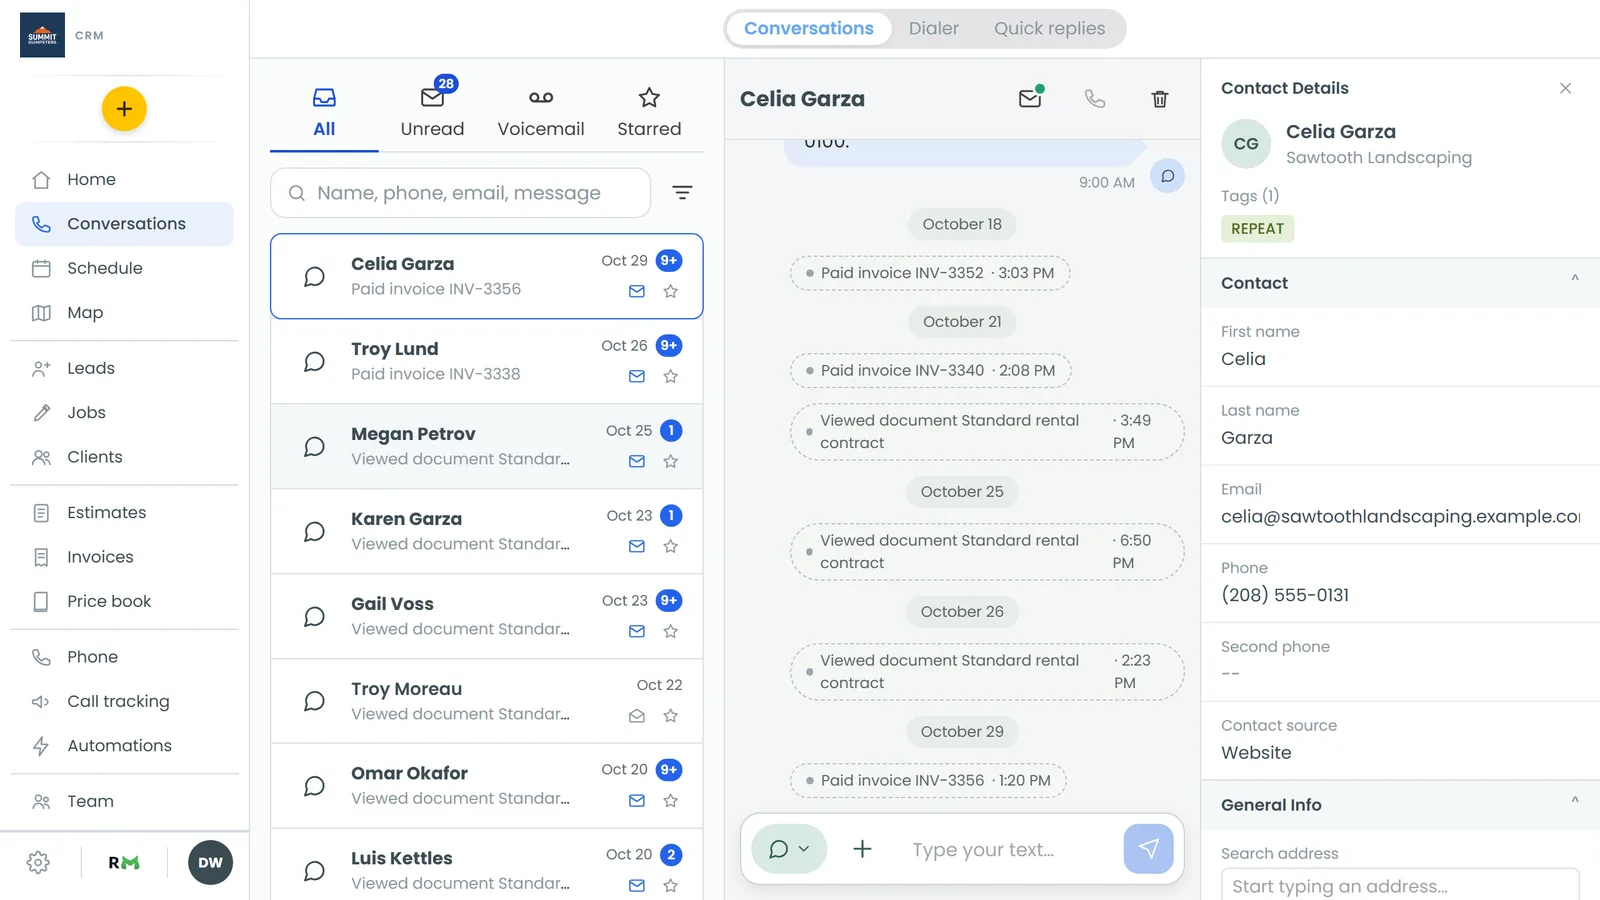Image resolution: width=1600 pixels, height=900 pixels.
Task: Collapse the Contact section
Action: [1574, 280]
